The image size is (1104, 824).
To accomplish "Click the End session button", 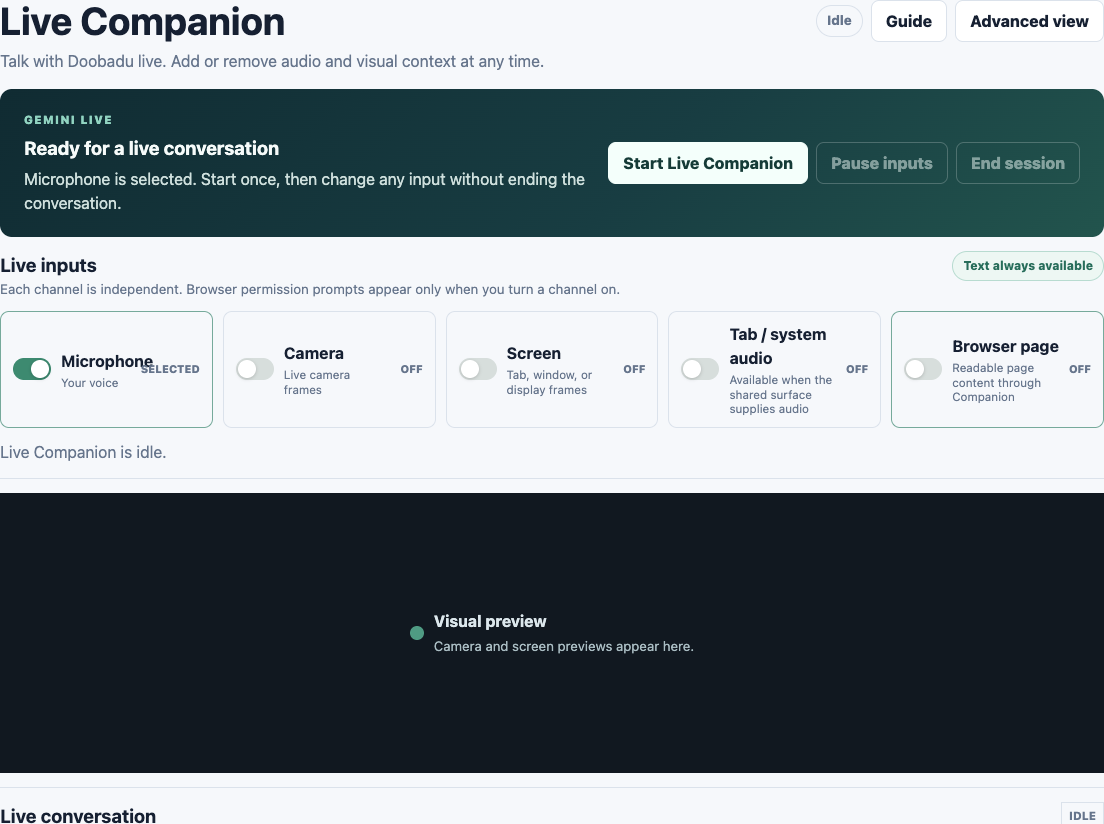I will [1017, 163].
